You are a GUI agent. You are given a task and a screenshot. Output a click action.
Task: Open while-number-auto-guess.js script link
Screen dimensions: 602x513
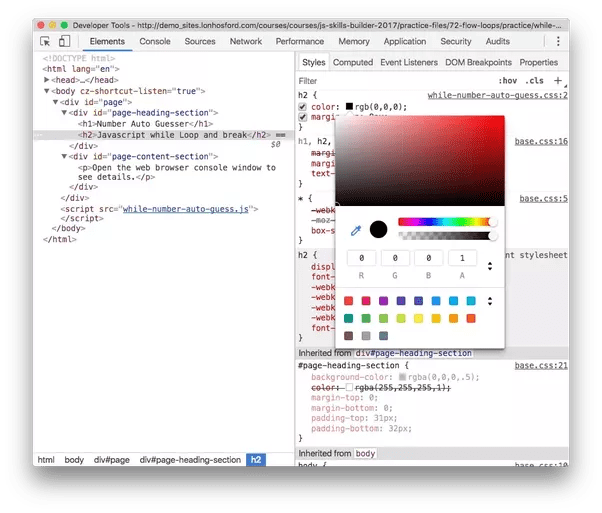(185, 209)
